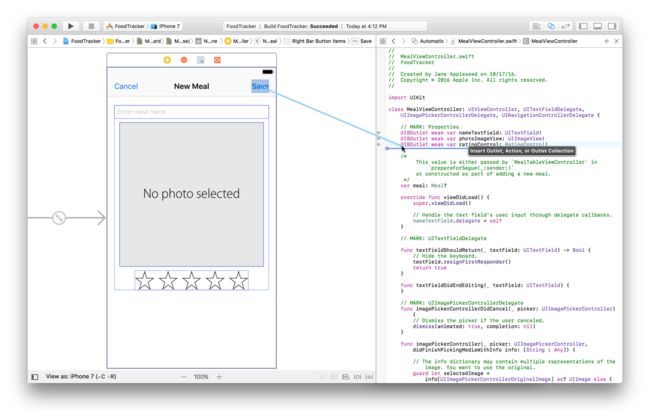Select the third star in rating control
Screen dimensions: 650x417
click(192, 281)
